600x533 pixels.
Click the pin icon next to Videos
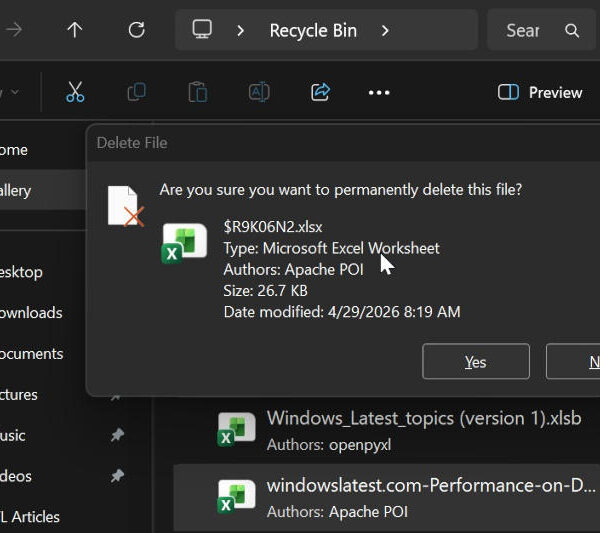(117, 476)
